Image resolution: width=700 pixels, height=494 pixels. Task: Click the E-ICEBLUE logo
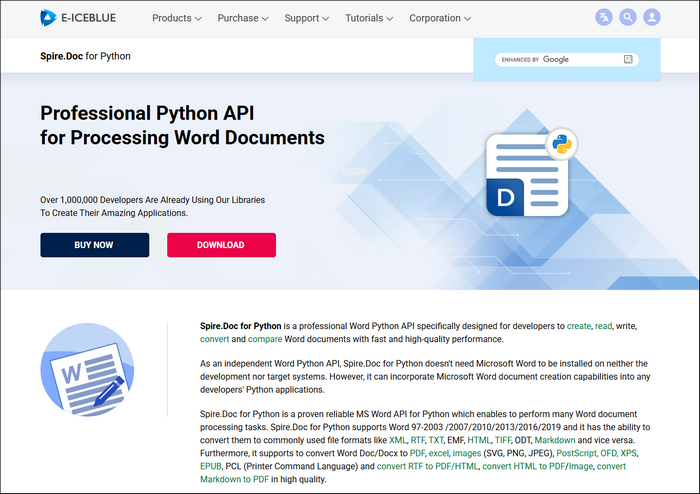pos(81,18)
